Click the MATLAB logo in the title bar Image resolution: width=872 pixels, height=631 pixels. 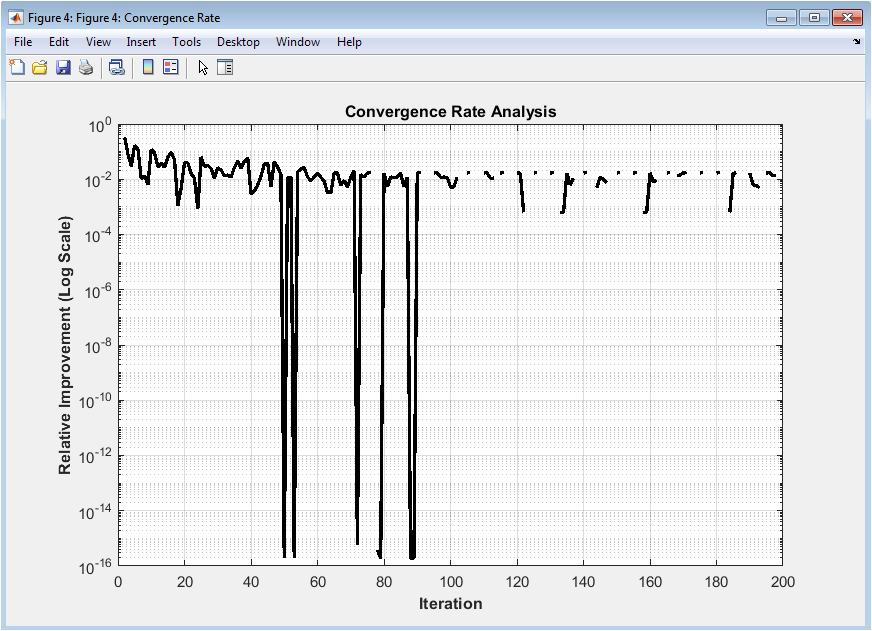tap(16, 18)
